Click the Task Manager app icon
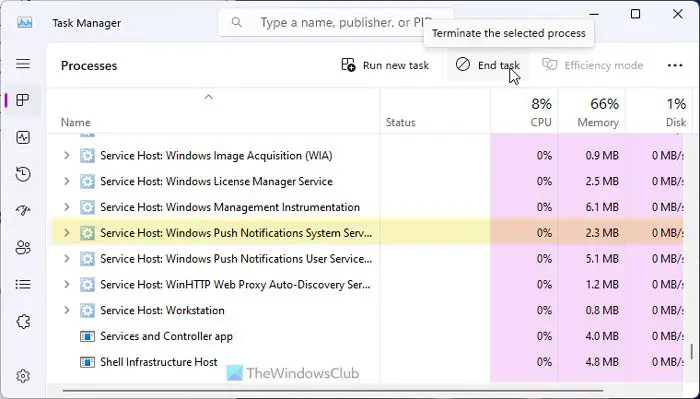Viewport: 700px width, 399px height. [25, 22]
